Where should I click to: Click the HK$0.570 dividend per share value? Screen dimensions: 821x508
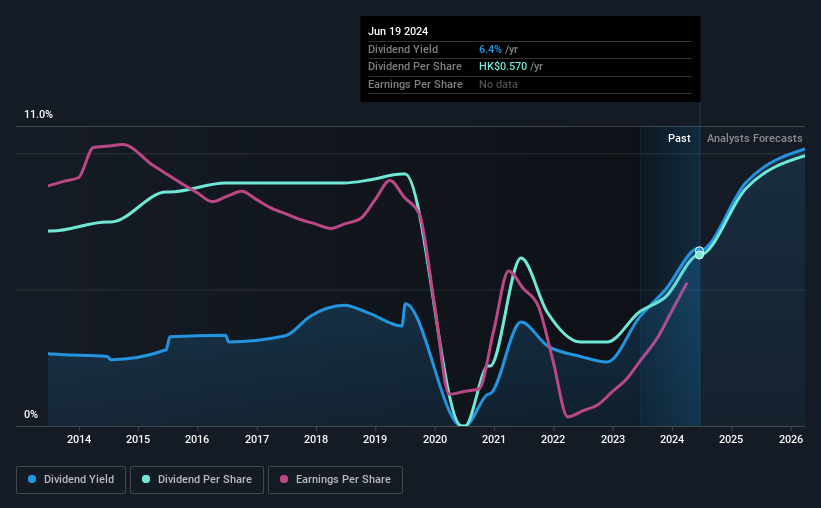[x=503, y=67]
